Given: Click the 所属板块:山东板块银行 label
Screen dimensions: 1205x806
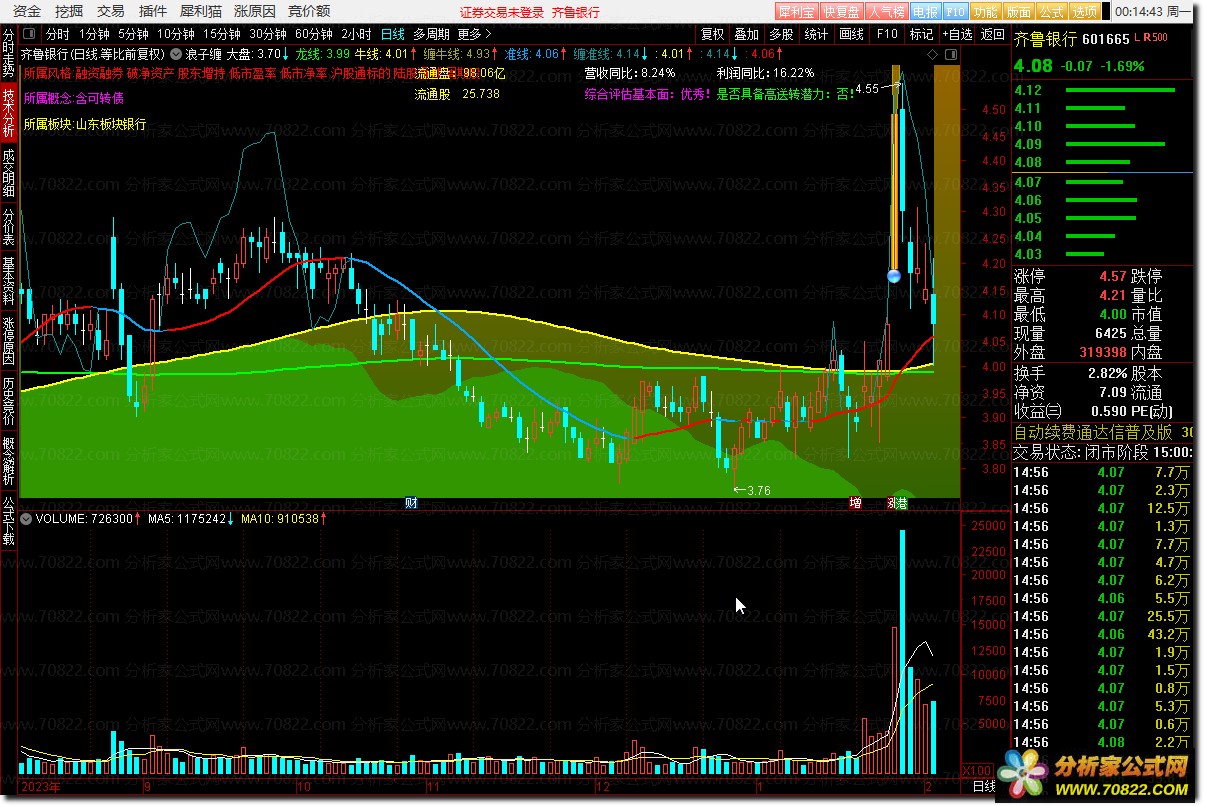Looking at the screenshot, I should (x=84, y=124).
